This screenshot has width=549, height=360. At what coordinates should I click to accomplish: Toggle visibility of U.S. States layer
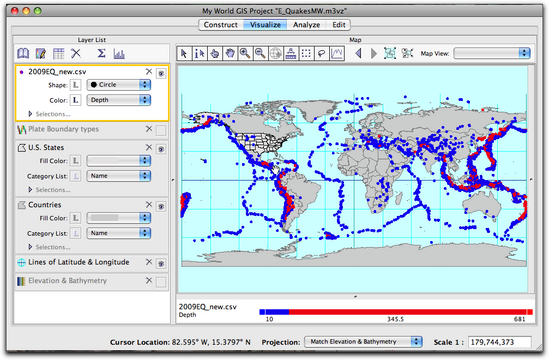tap(161, 149)
